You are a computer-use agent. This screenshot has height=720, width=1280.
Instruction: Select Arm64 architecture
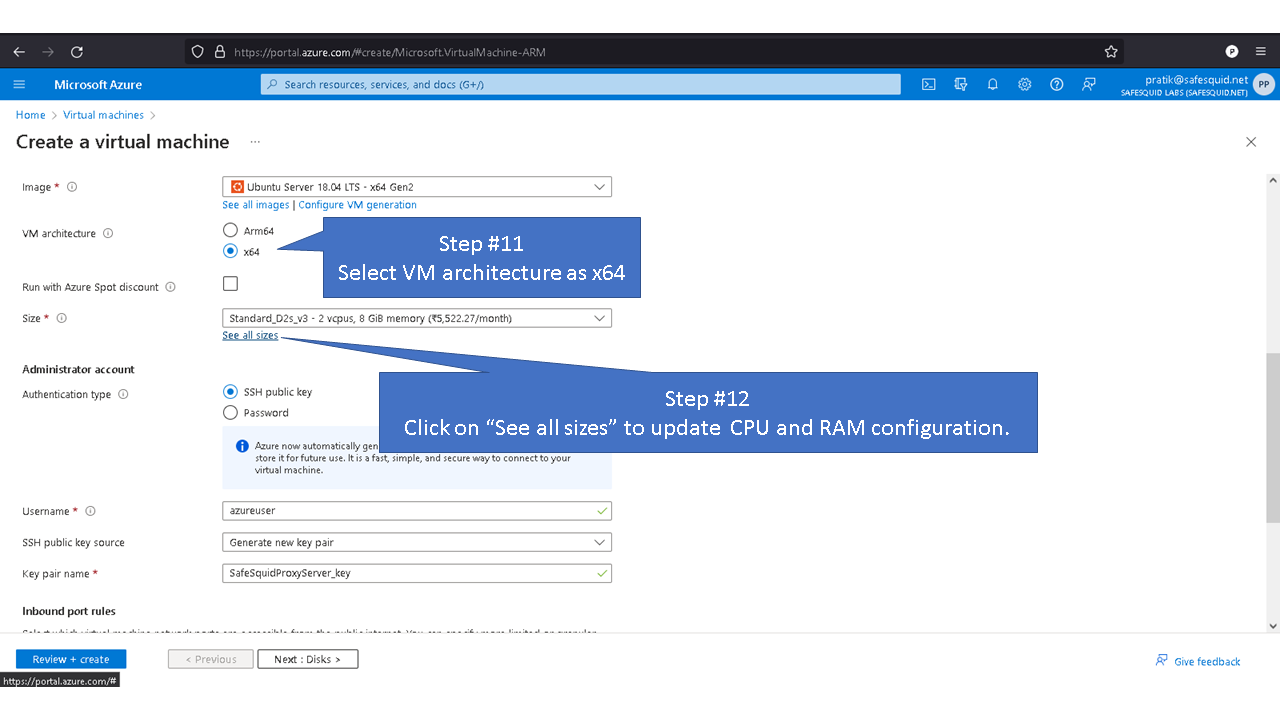click(x=231, y=231)
